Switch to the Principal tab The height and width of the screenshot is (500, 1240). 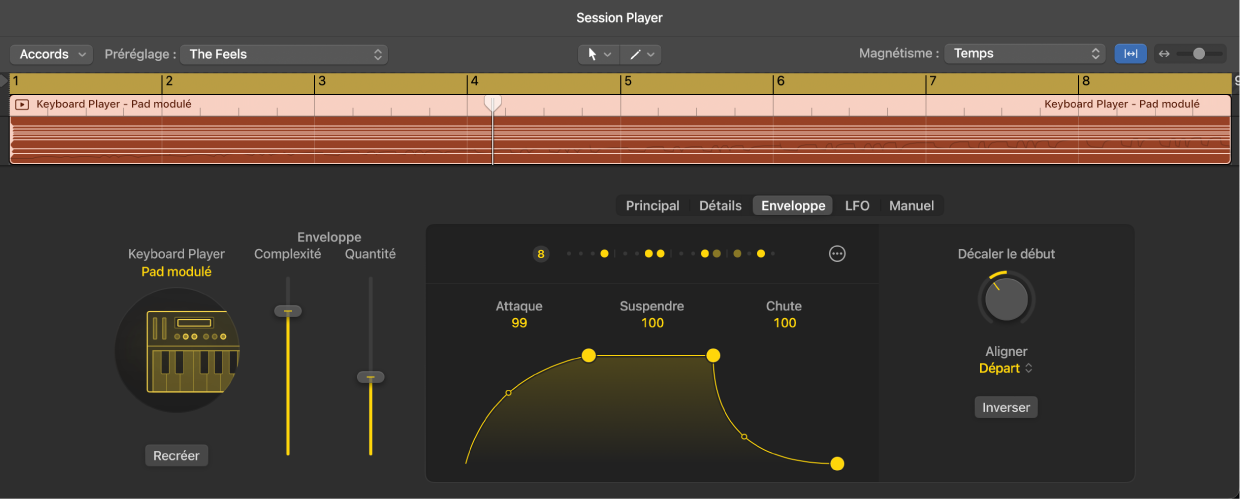point(652,206)
